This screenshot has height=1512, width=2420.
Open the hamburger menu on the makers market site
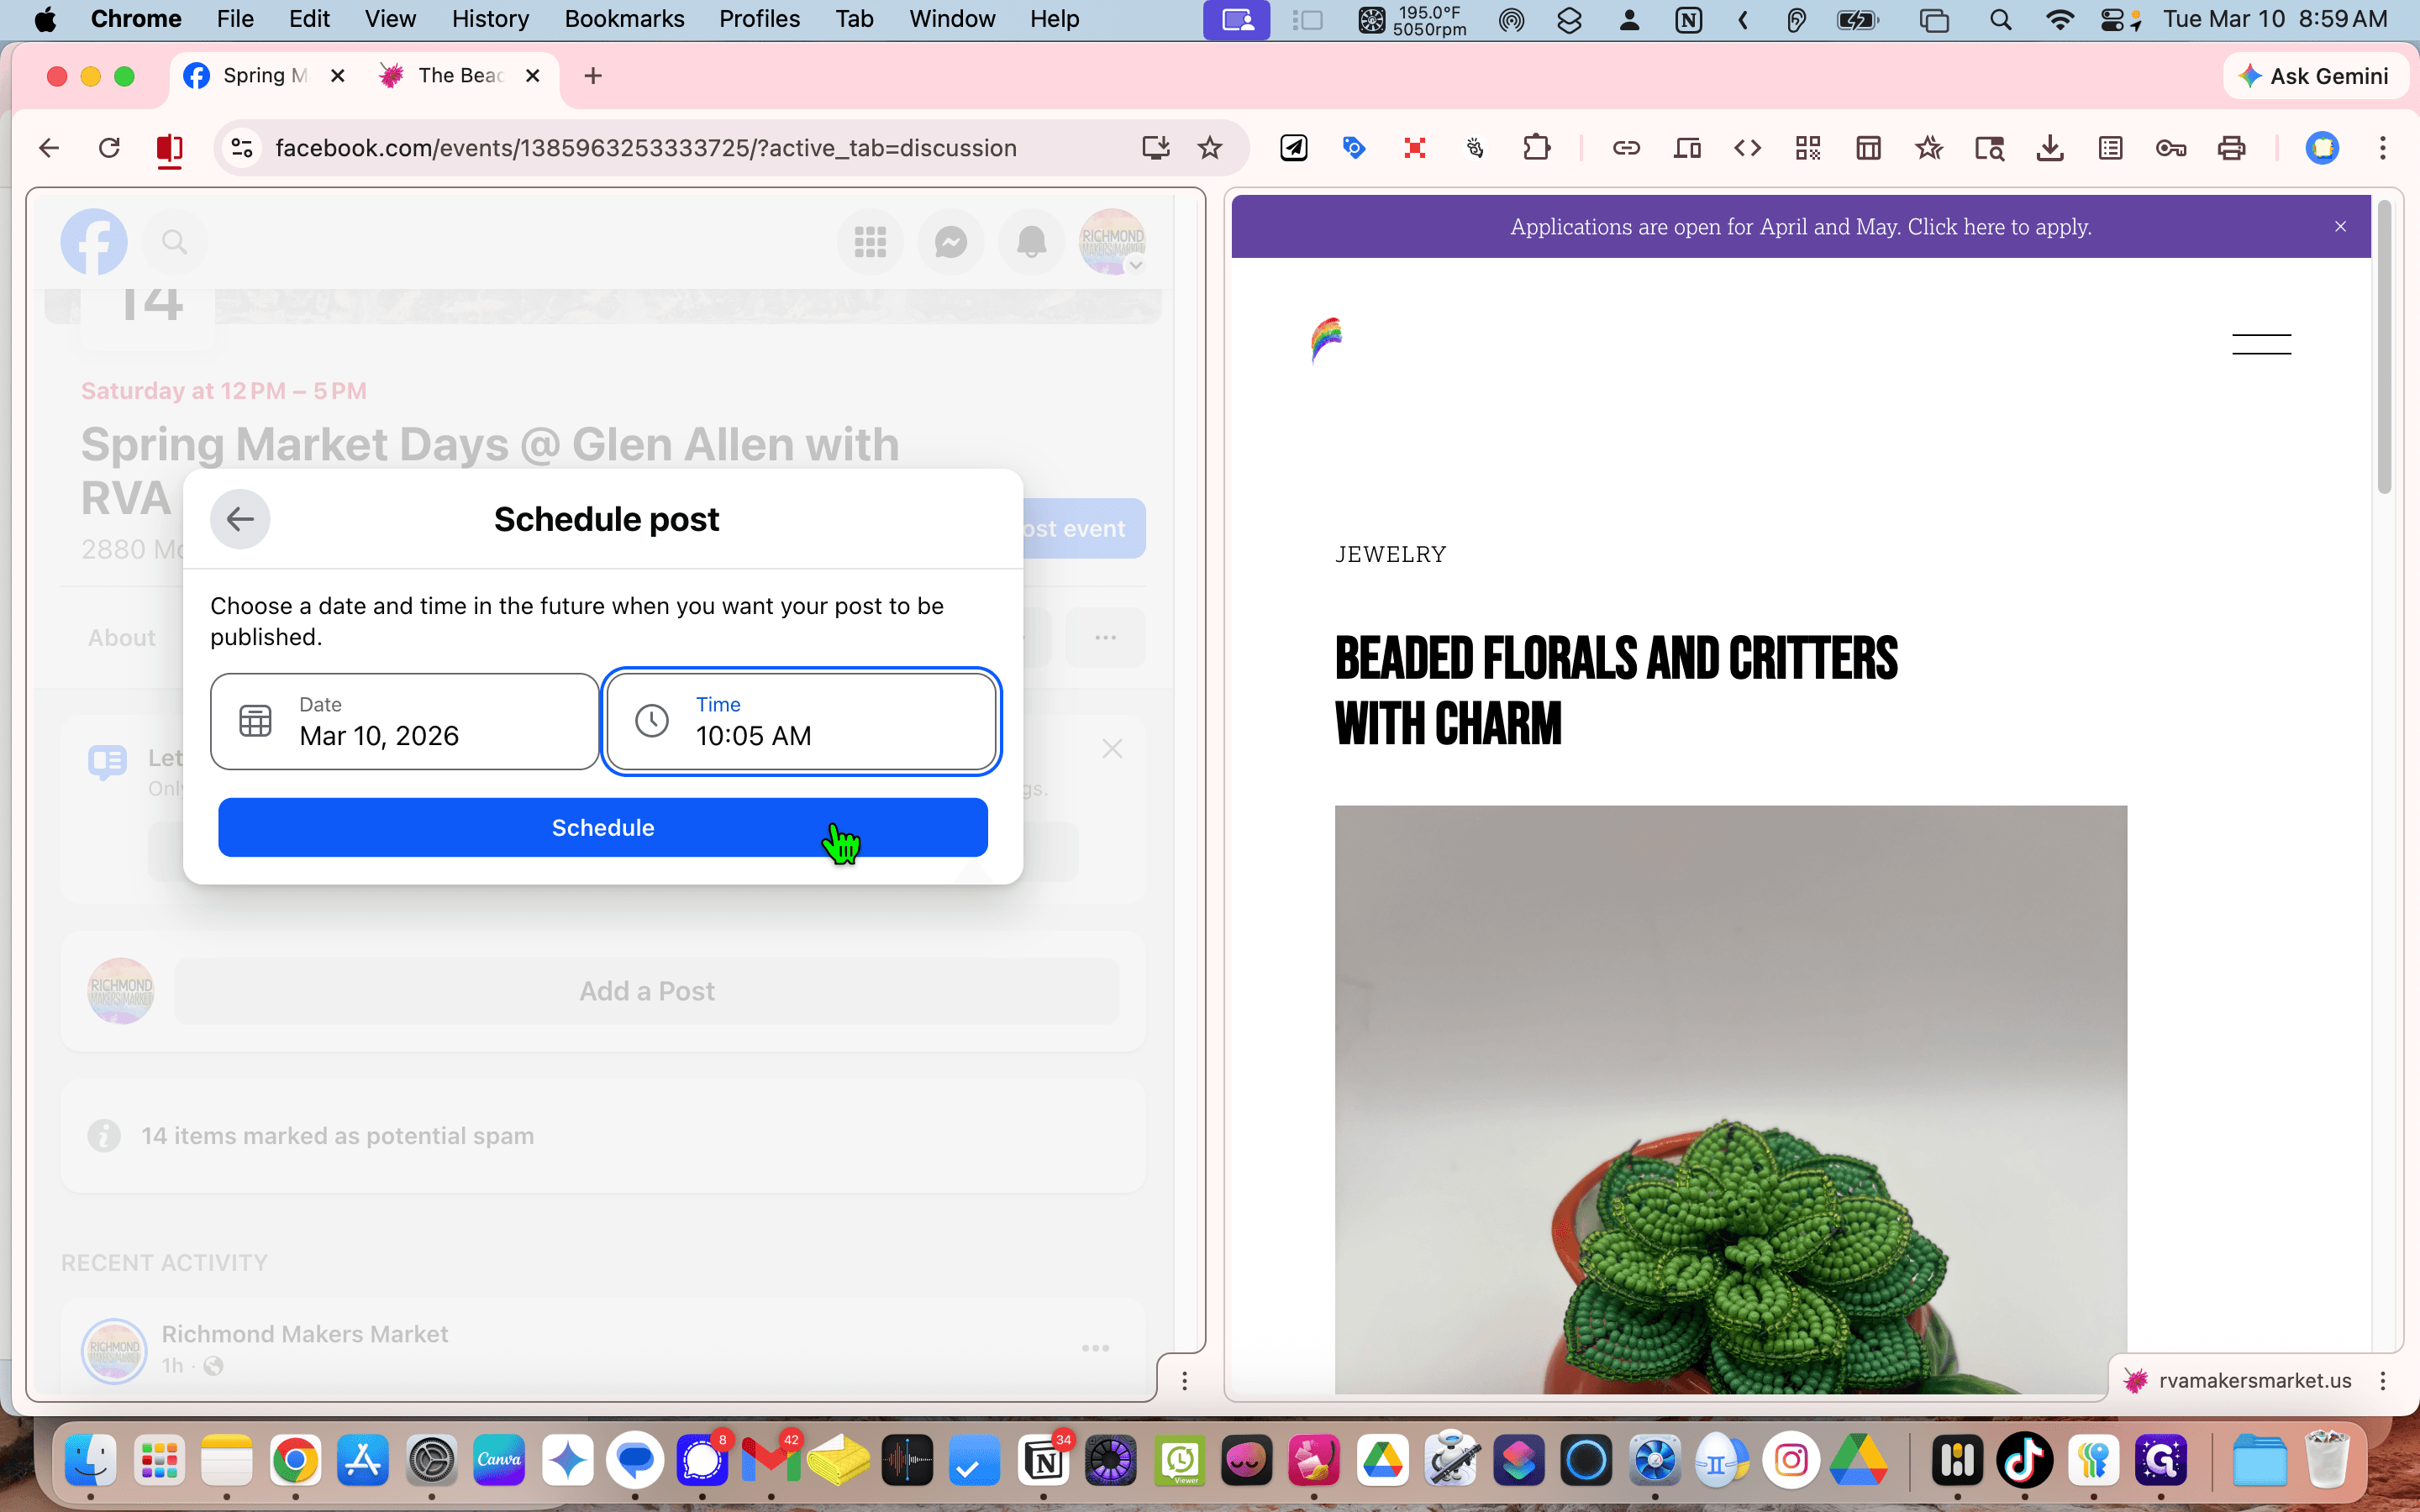click(x=2262, y=344)
